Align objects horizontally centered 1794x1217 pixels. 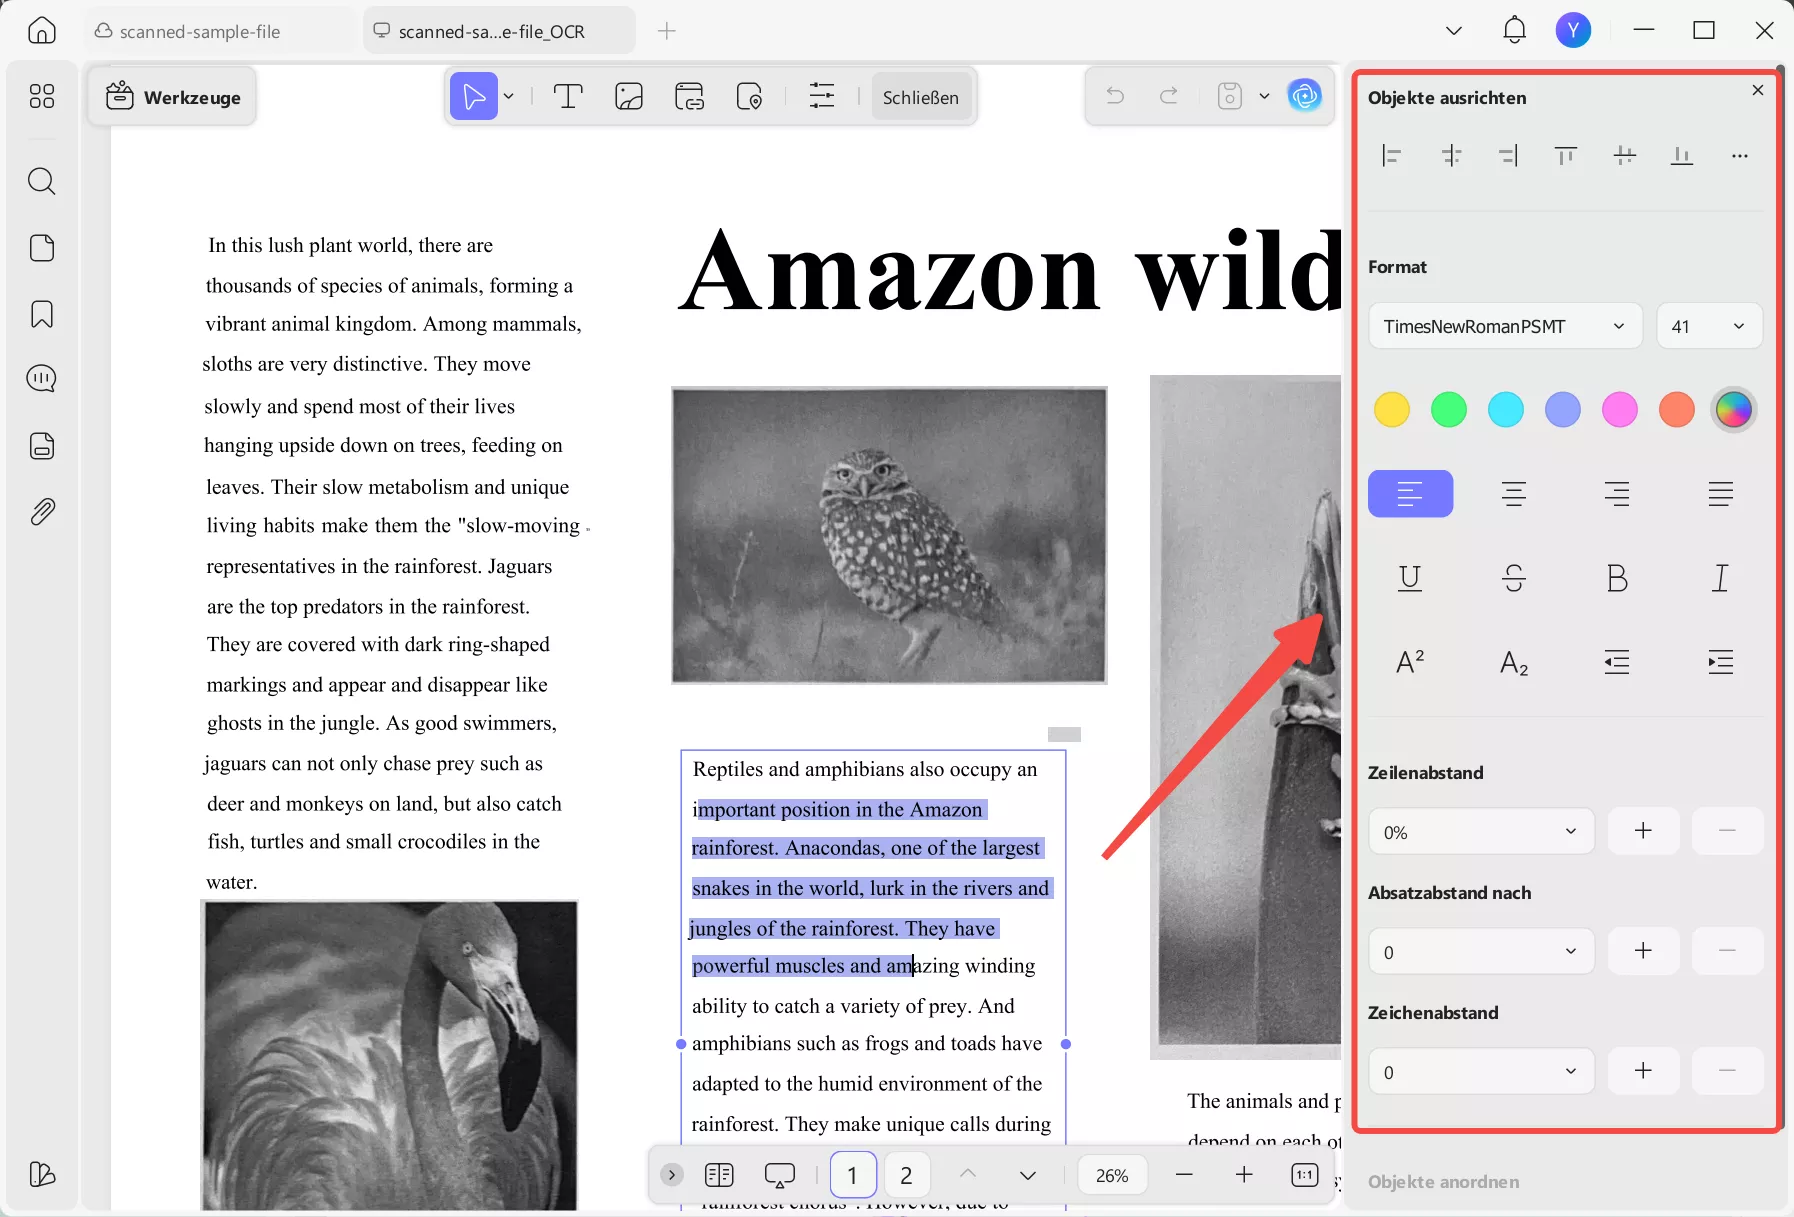tap(1451, 156)
